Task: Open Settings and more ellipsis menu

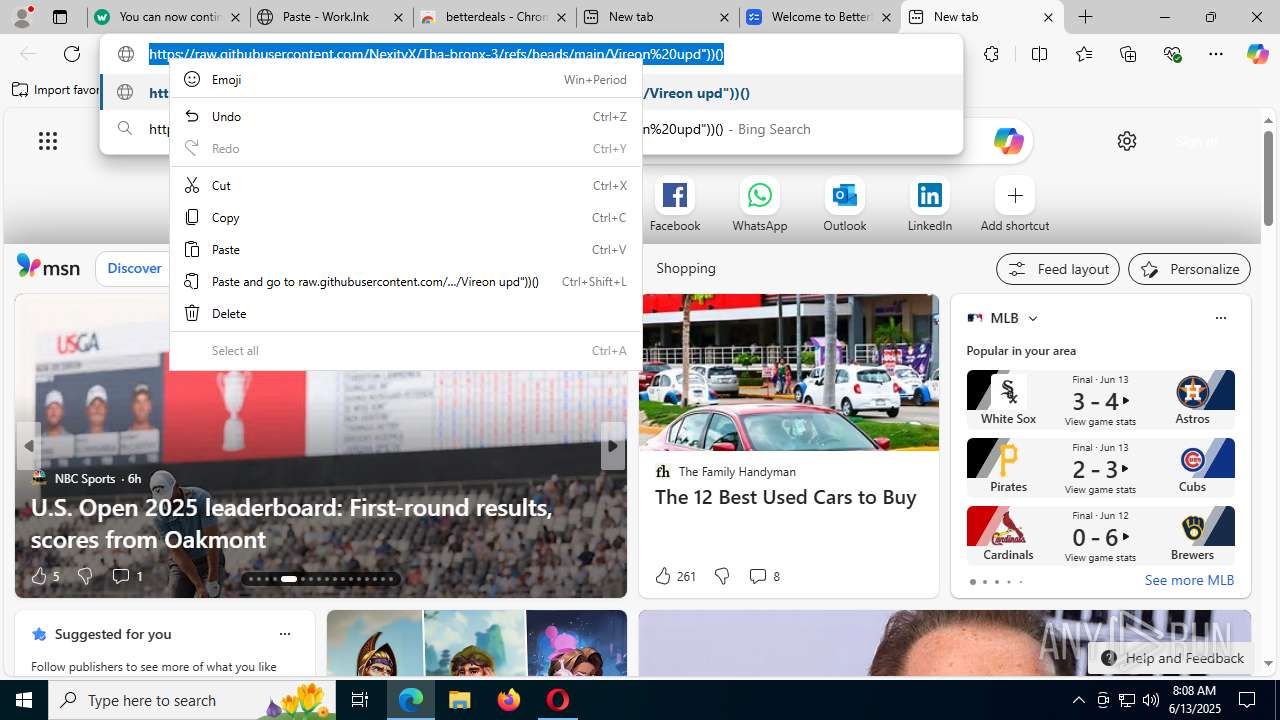Action: [x=1216, y=54]
